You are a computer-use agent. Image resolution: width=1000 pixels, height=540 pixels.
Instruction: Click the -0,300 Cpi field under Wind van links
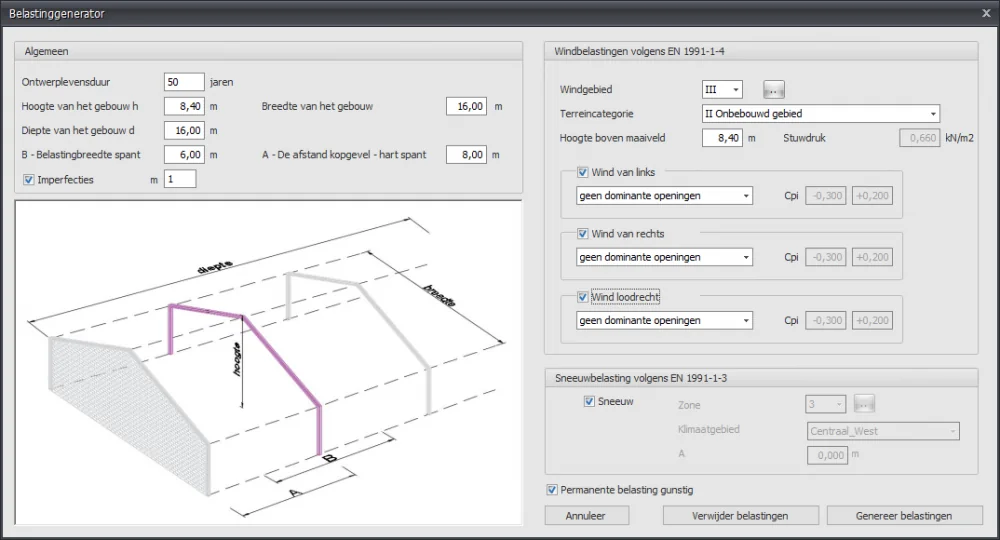826,196
